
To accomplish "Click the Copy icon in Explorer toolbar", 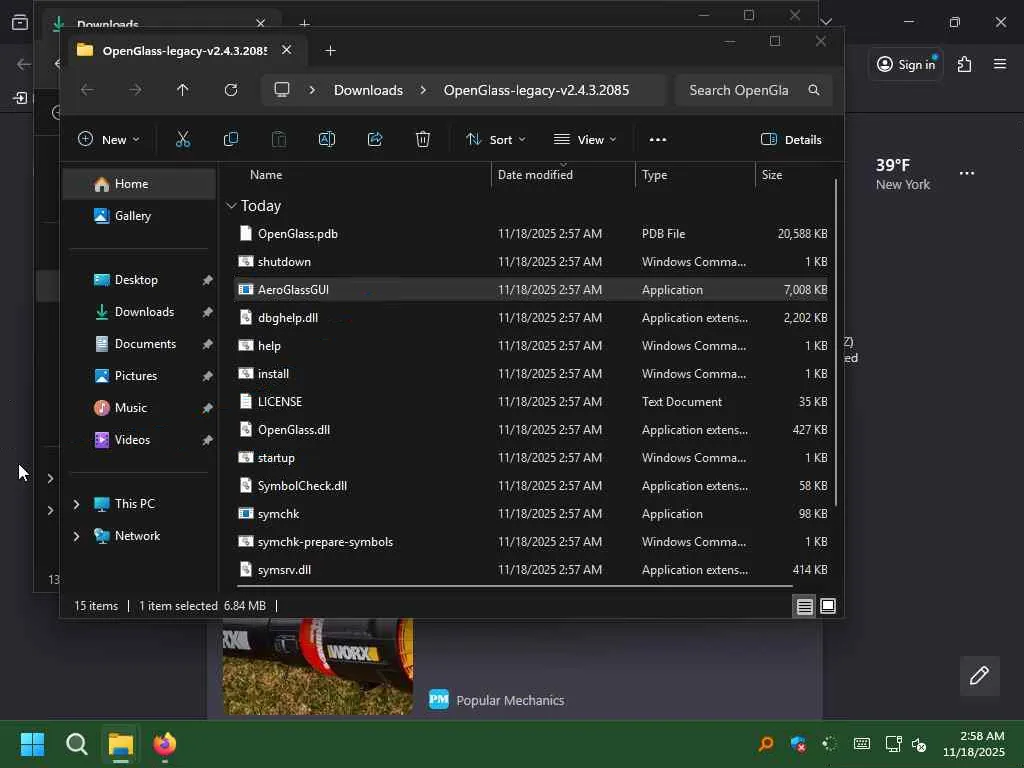I will click(231, 139).
